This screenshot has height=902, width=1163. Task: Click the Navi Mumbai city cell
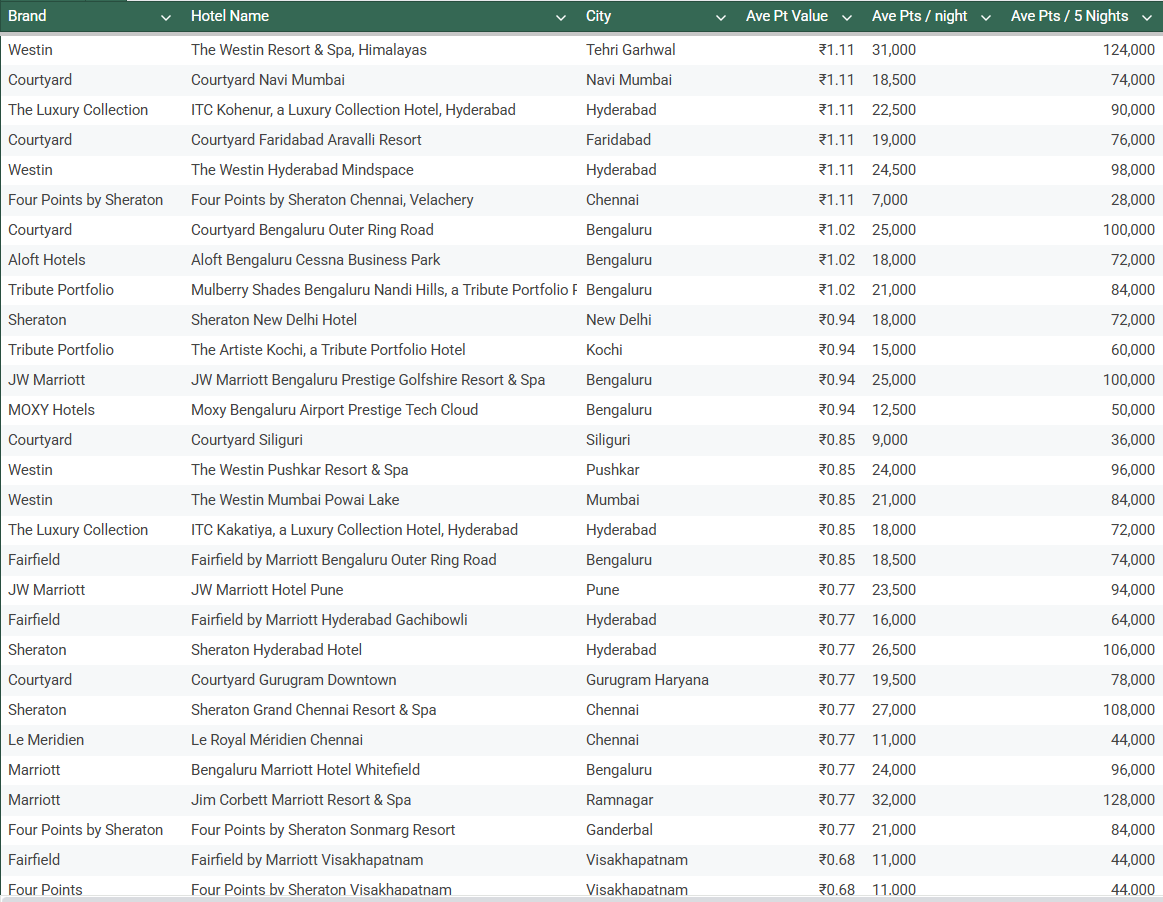629,79
